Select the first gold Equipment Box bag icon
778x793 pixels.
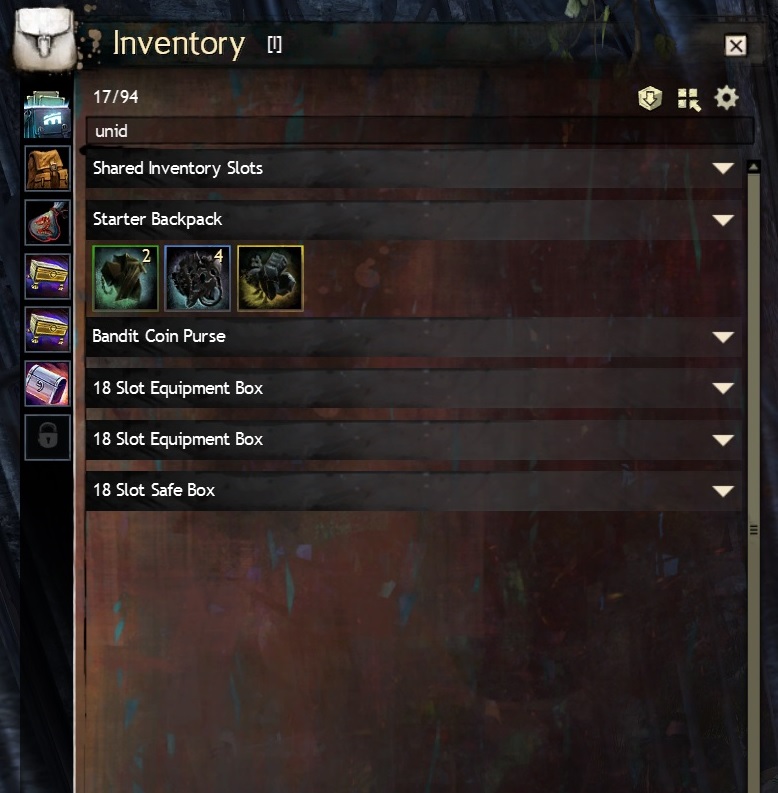48,276
